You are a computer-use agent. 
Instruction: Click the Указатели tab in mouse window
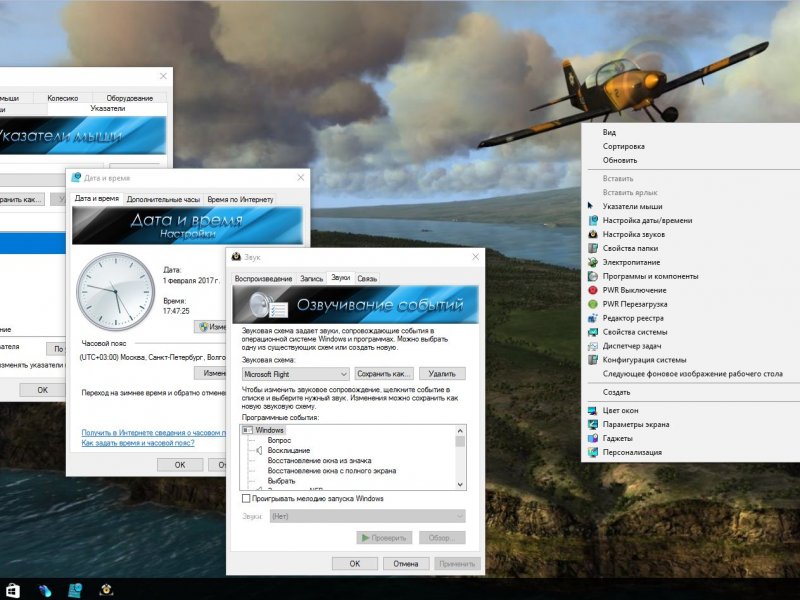click(107, 108)
